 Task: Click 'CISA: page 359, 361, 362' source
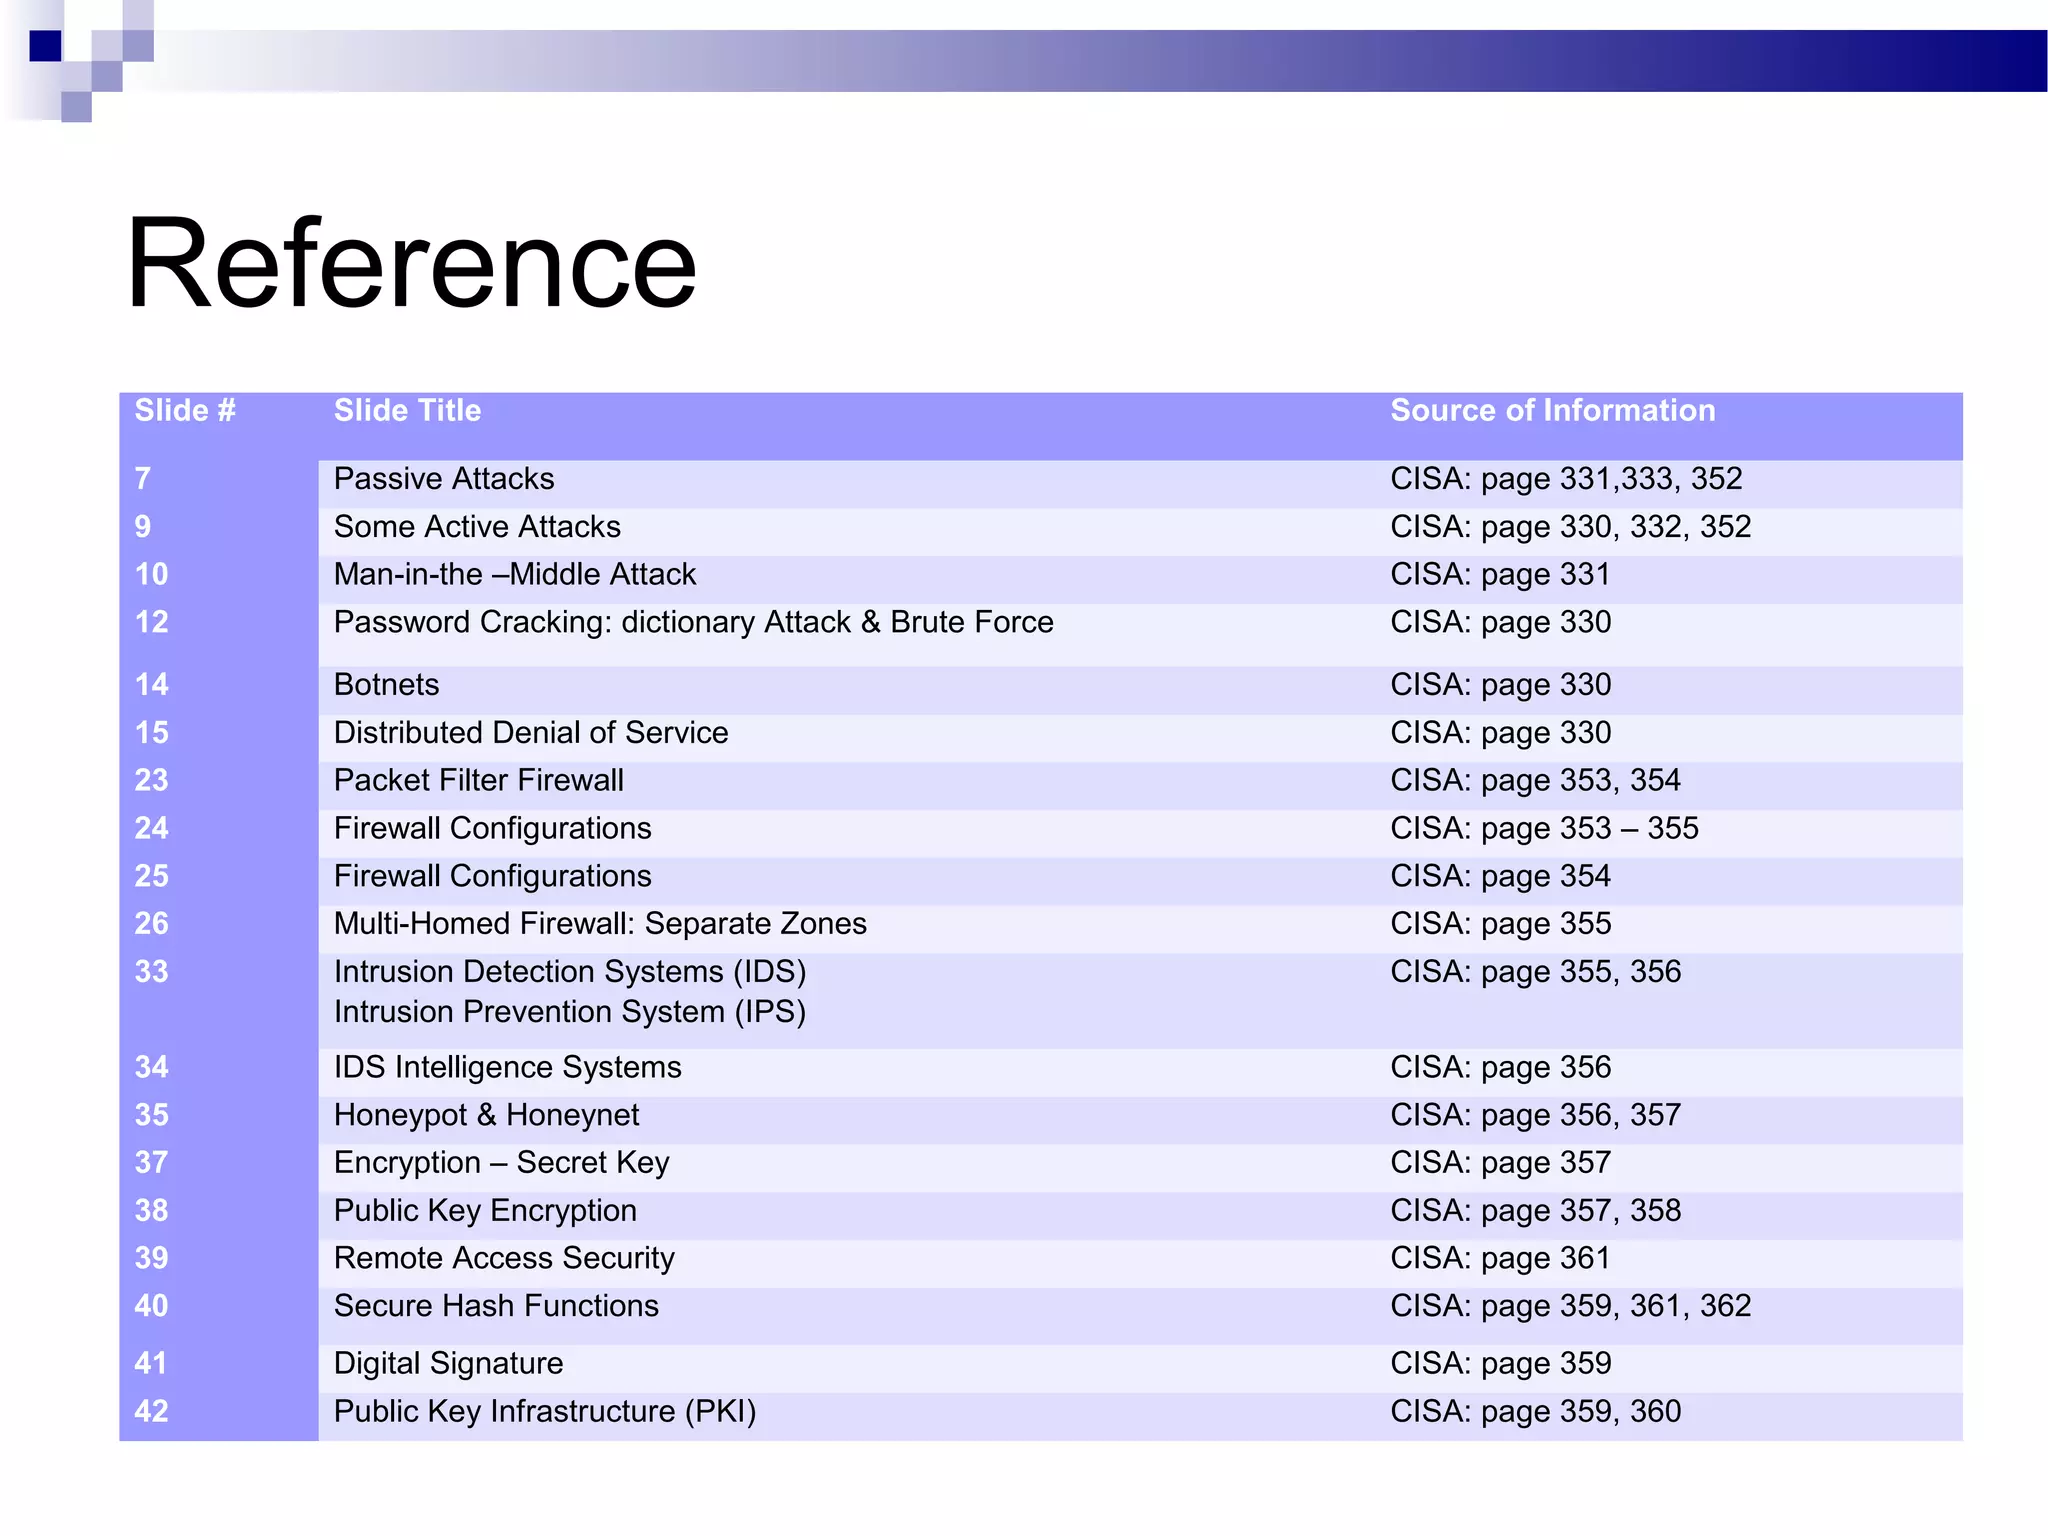click(1570, 1306)
